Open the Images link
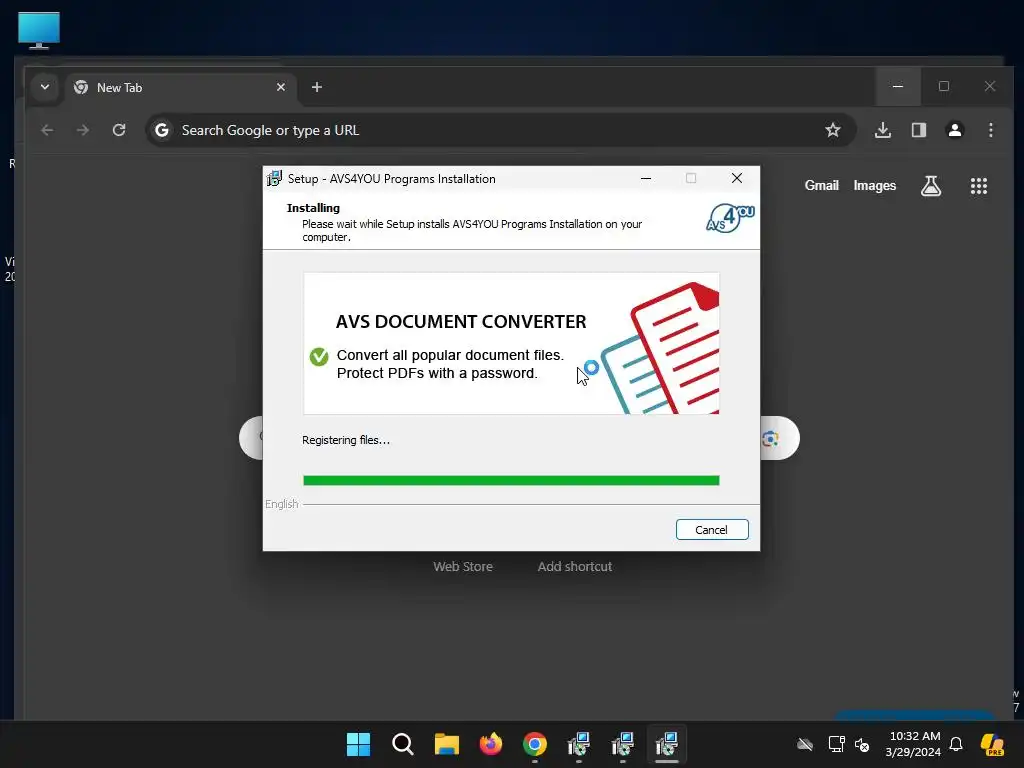 874,185
